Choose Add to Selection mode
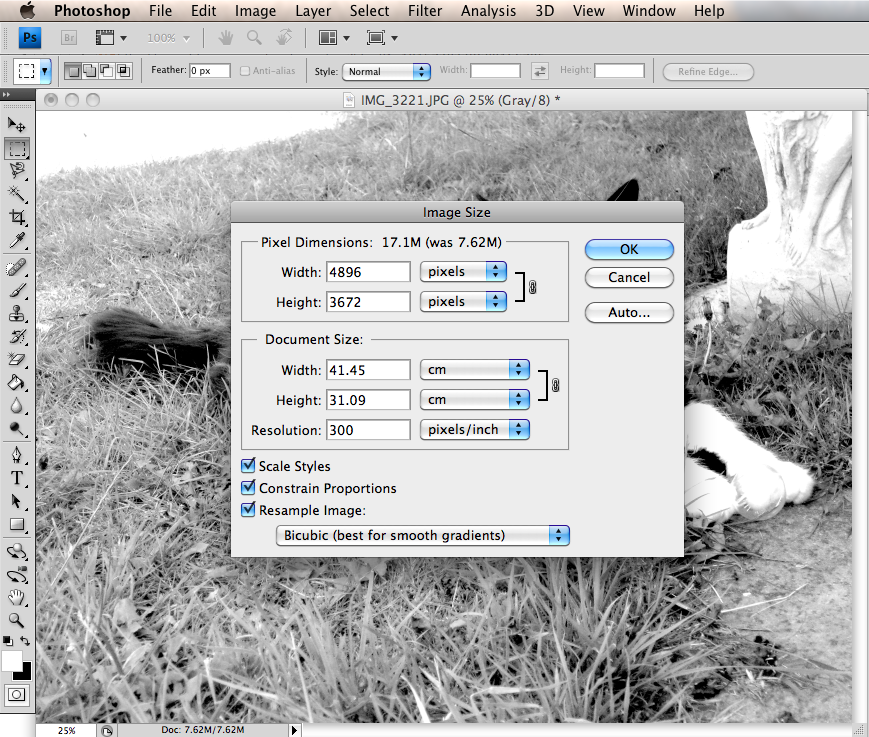 [89, 71]
